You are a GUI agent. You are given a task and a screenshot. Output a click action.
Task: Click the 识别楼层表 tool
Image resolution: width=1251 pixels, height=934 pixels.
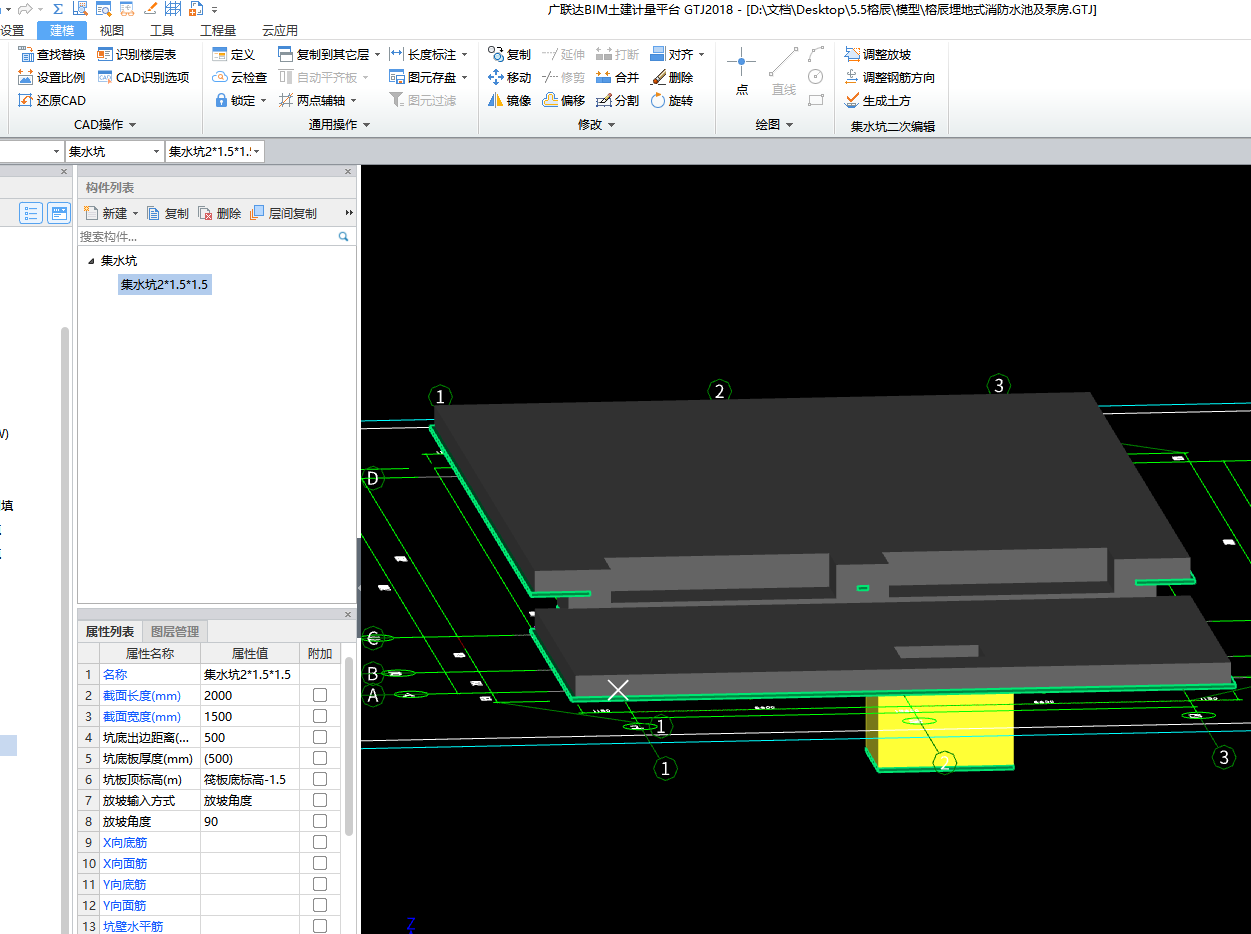coord(137,54)
